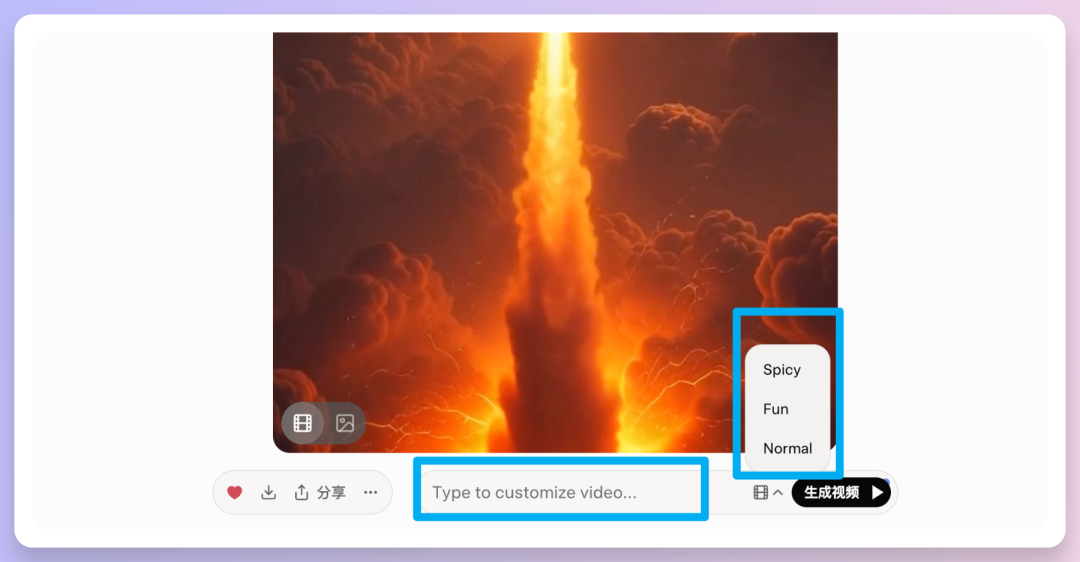Select Normal mode from the popup

(787, 448)
